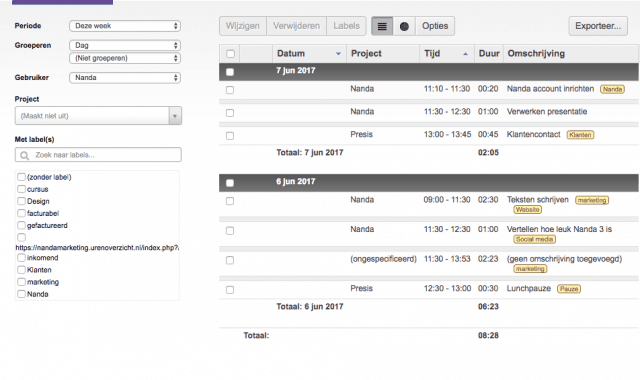Click the Website label tag
The image size is (640, 380).
click(x=527, y=210)
